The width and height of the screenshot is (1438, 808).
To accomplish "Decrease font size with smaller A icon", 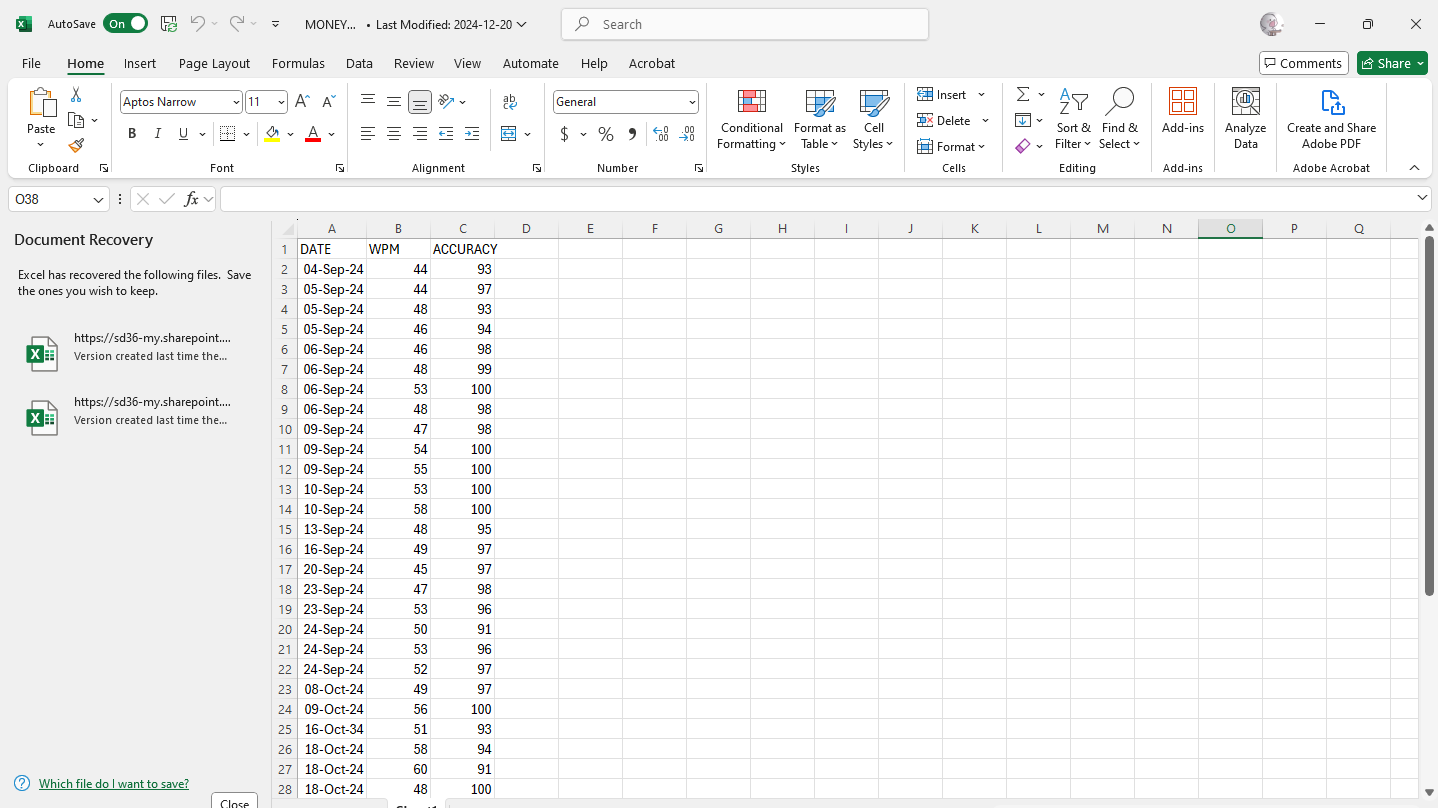I will tap(328, 102).
